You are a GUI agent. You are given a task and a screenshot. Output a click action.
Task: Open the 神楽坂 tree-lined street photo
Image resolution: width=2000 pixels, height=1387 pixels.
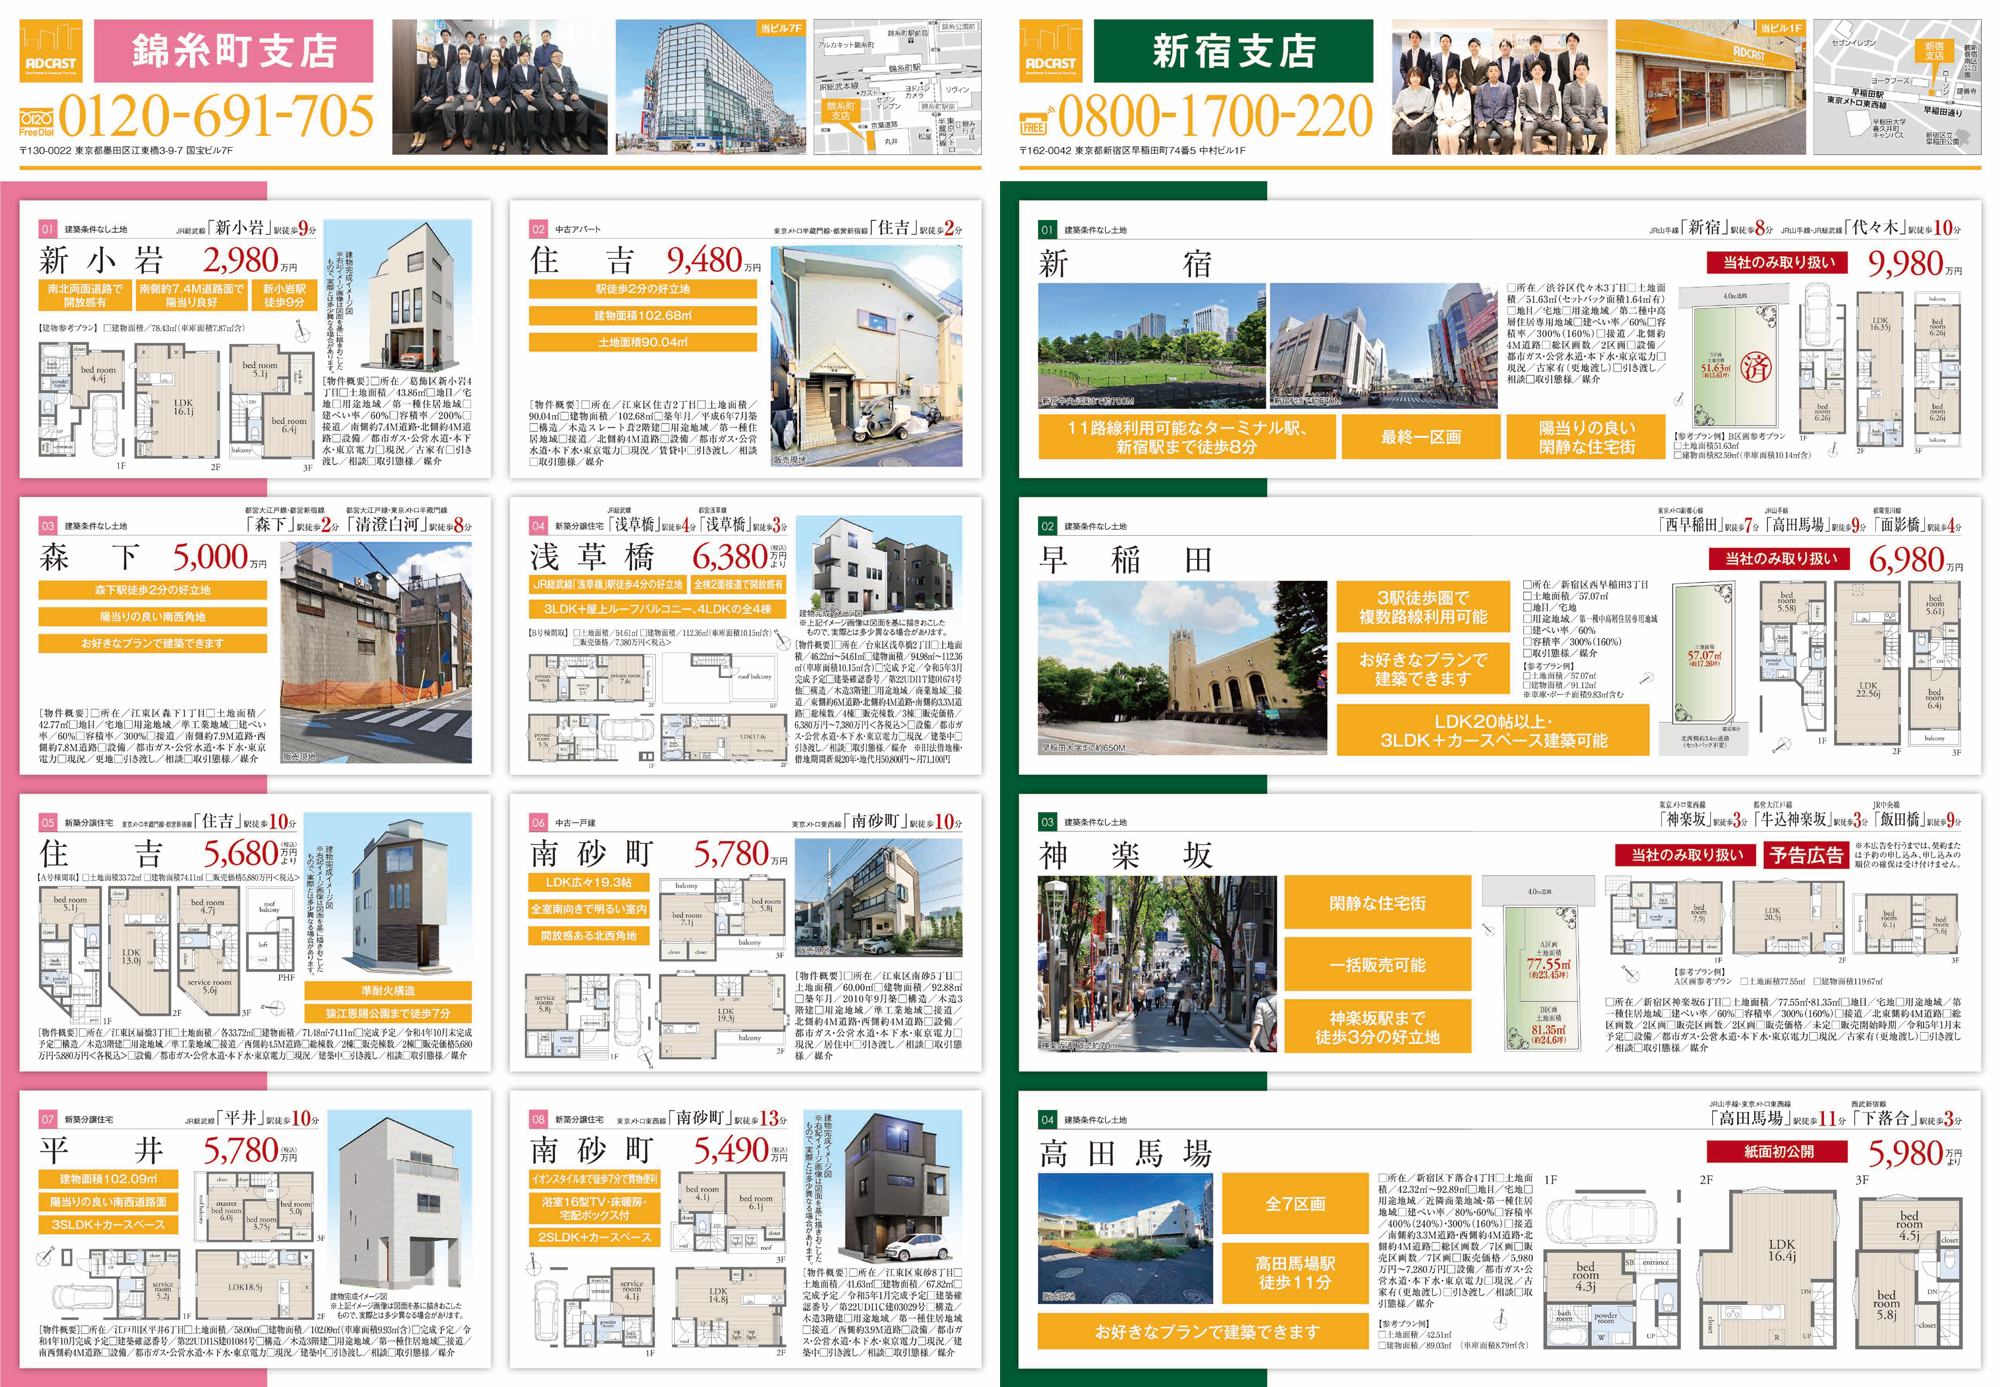pos(1157,964)
